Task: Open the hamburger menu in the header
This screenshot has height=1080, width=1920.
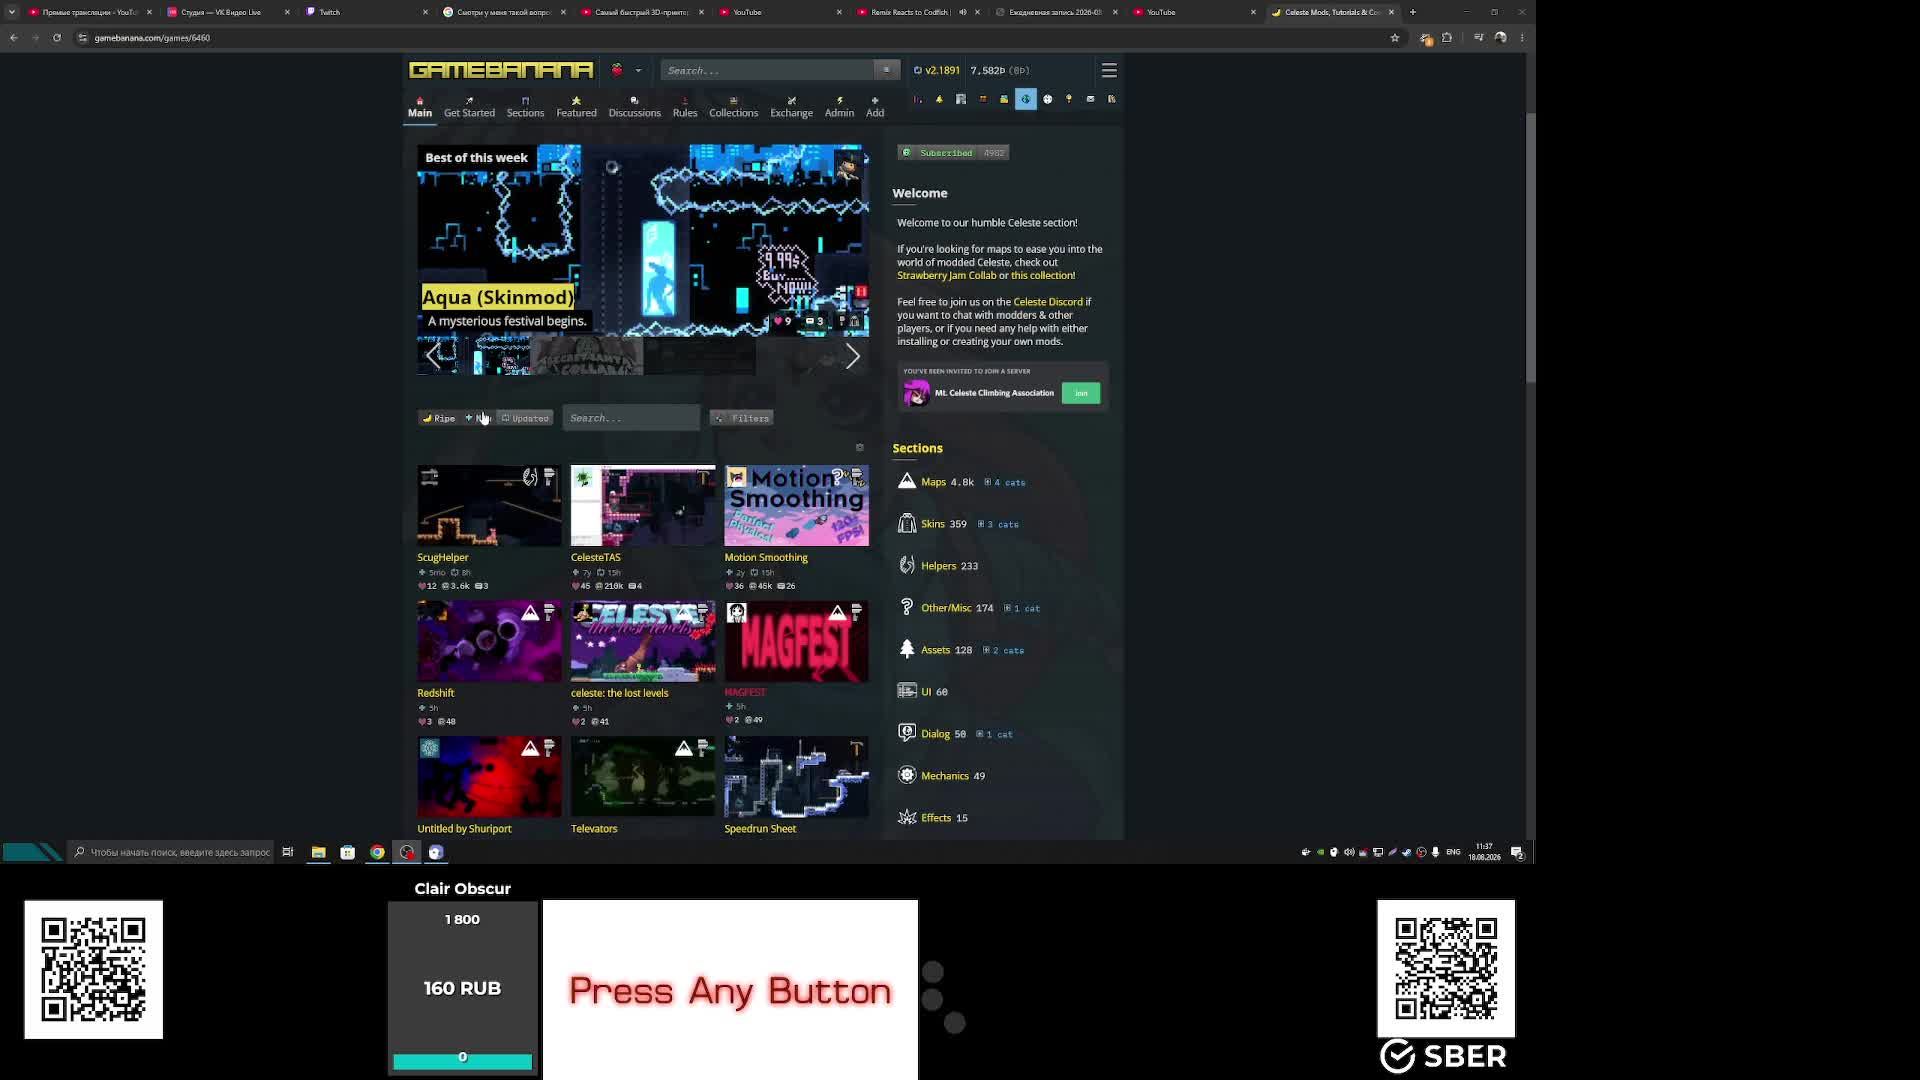Action: [x=1109, y=70]
